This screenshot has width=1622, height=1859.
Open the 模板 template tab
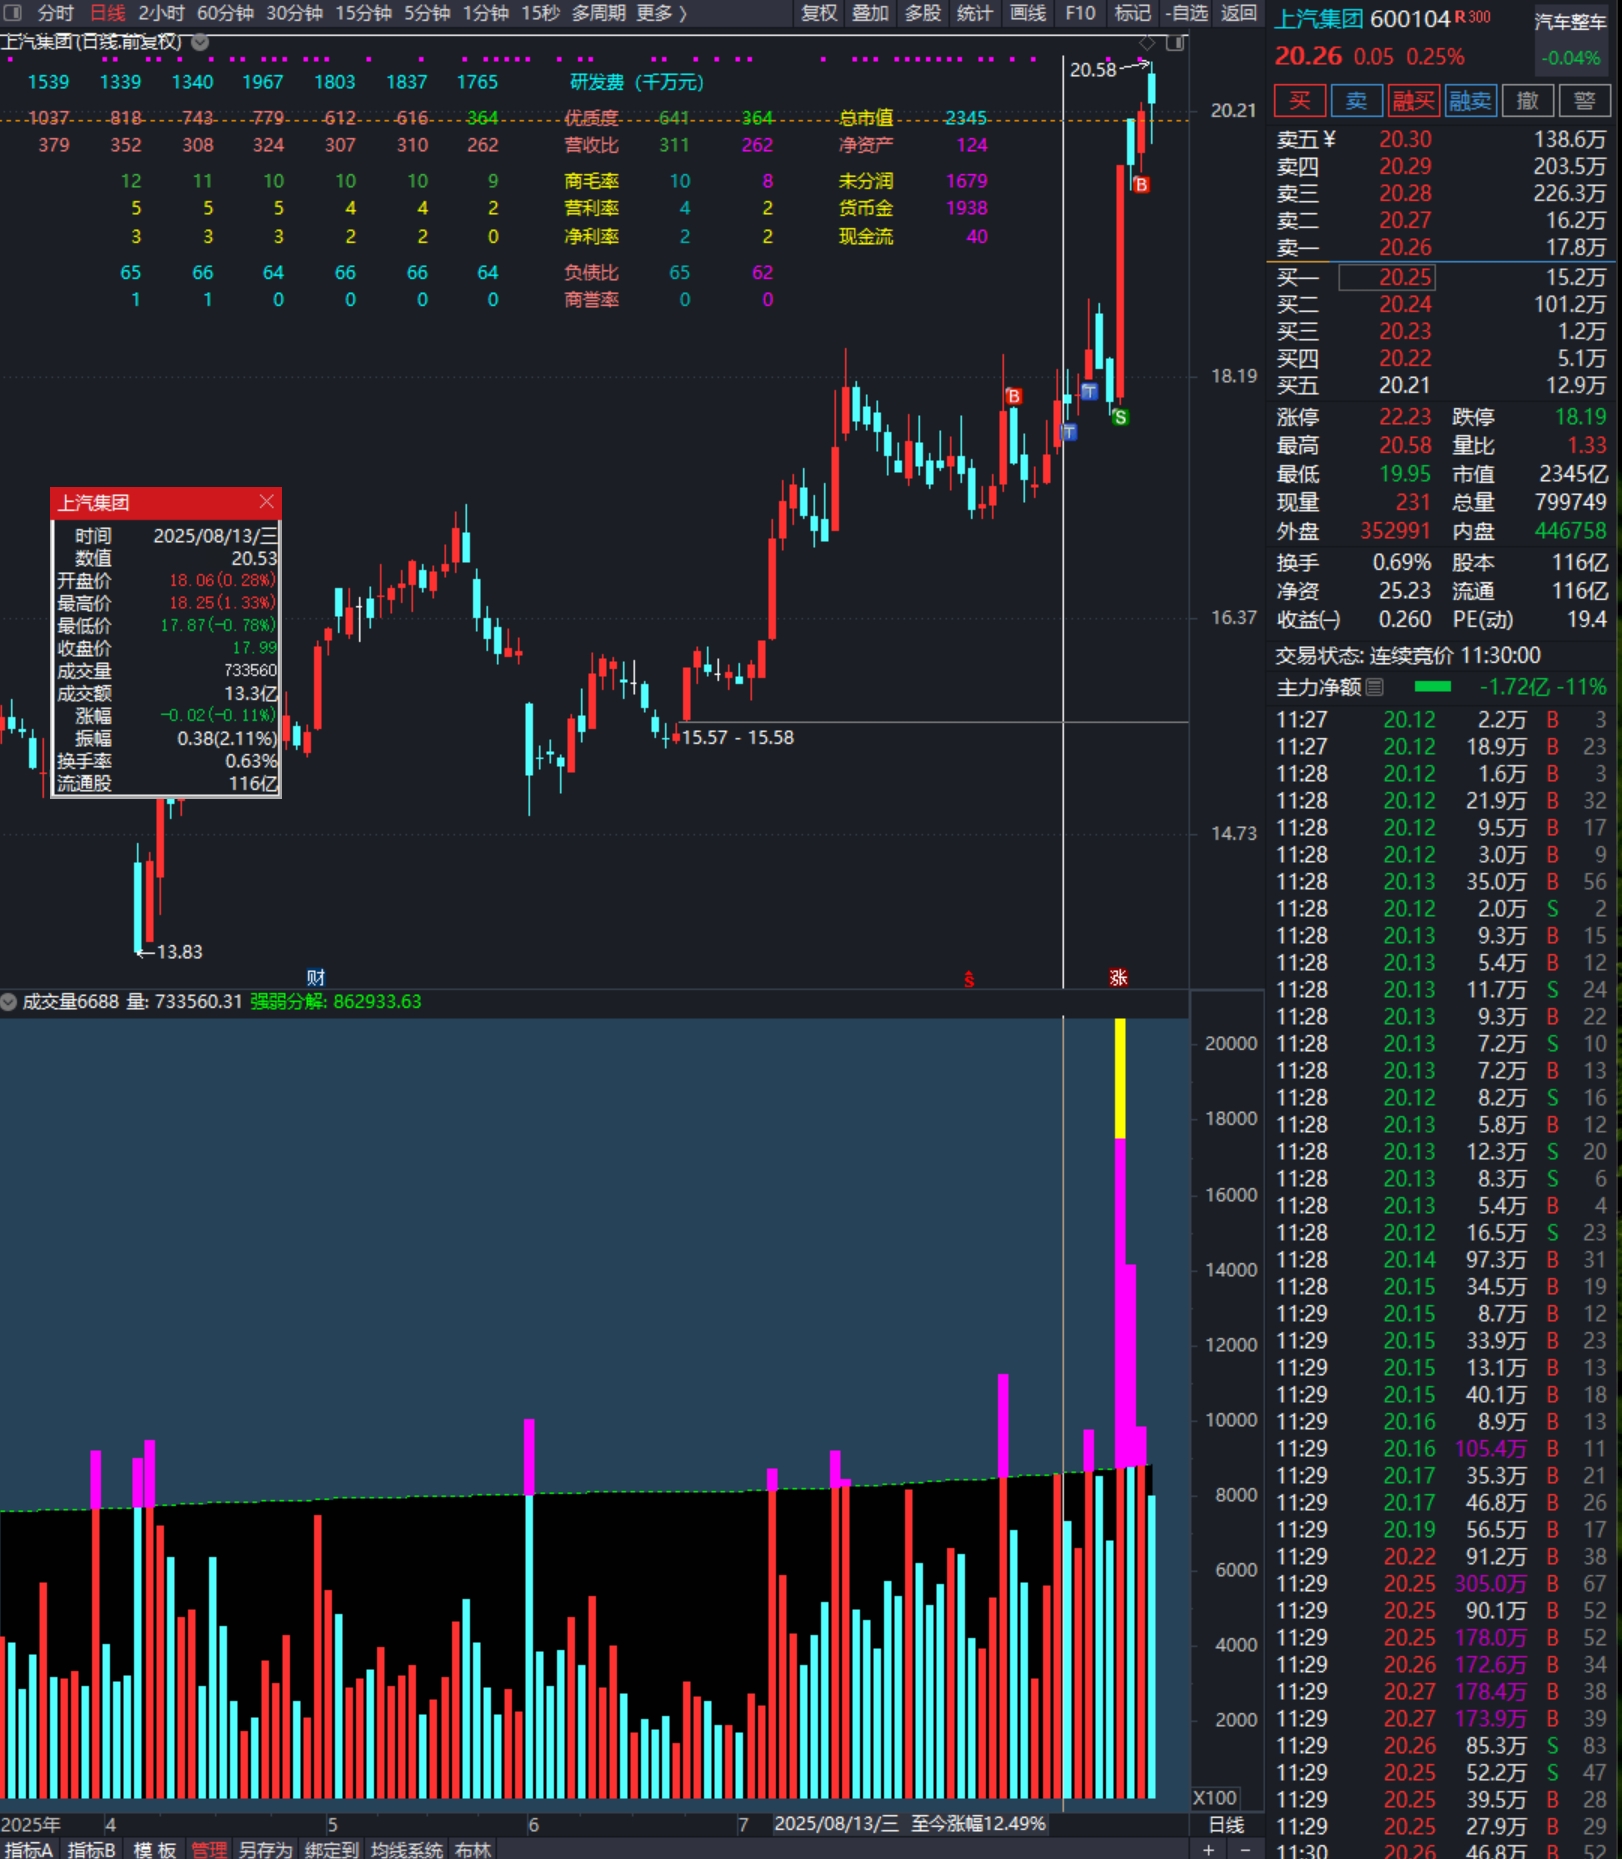(x=154, y=1850)
